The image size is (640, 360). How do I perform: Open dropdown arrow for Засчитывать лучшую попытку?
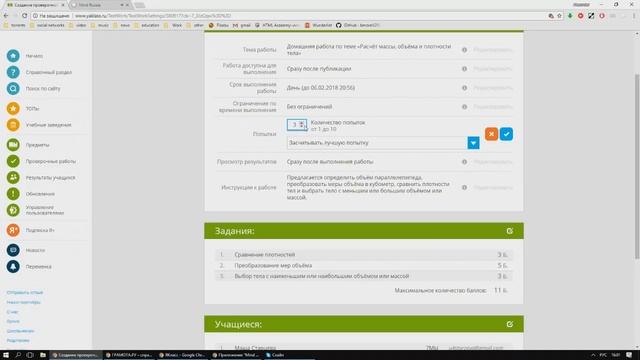(x=473, y=143)
